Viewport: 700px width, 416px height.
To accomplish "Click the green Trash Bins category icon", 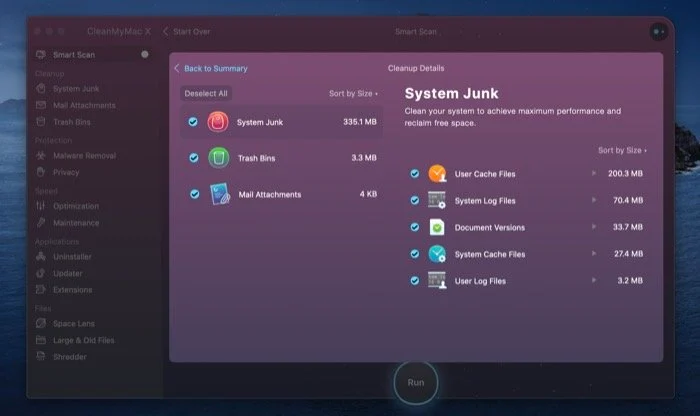I will [x=219, y=158].
